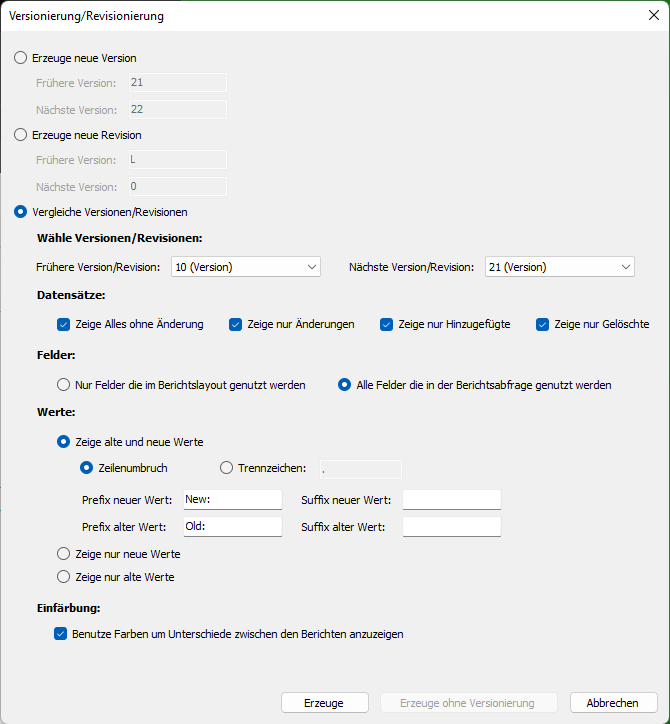Image resolution: width=670 pixels, height=724 pixels.
Task: Close the Versionierung/Revisionierung dialog
Action: click(653, 16)
